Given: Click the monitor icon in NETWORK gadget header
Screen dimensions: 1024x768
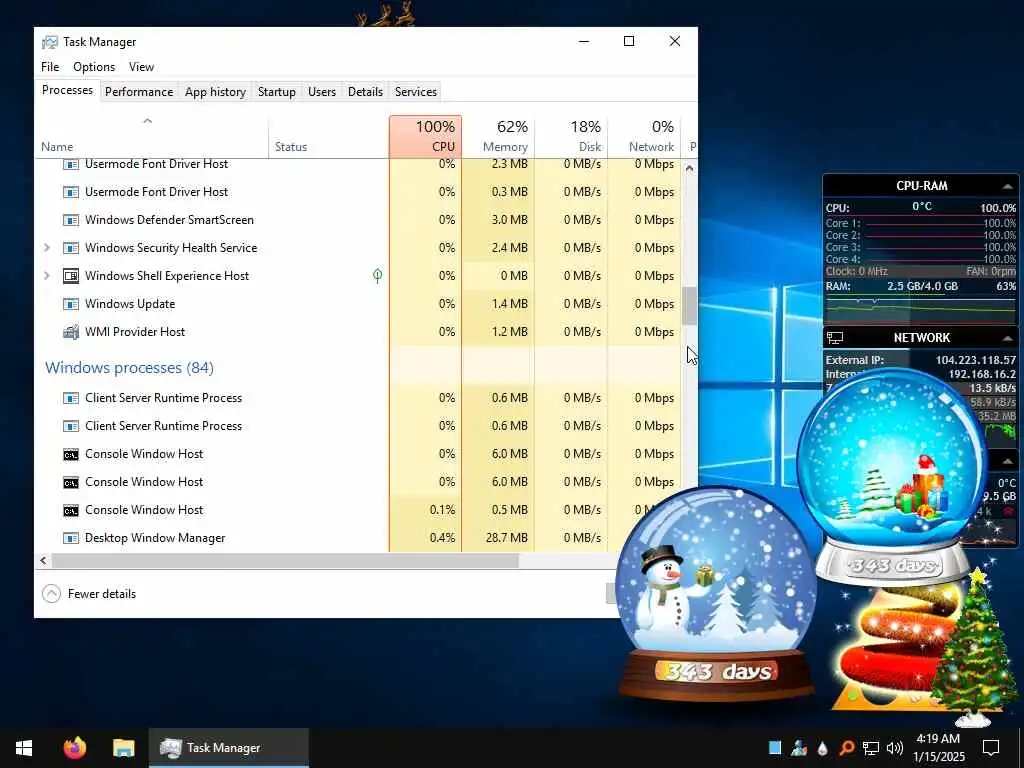Looking at the screenshot, I should 835,338.
